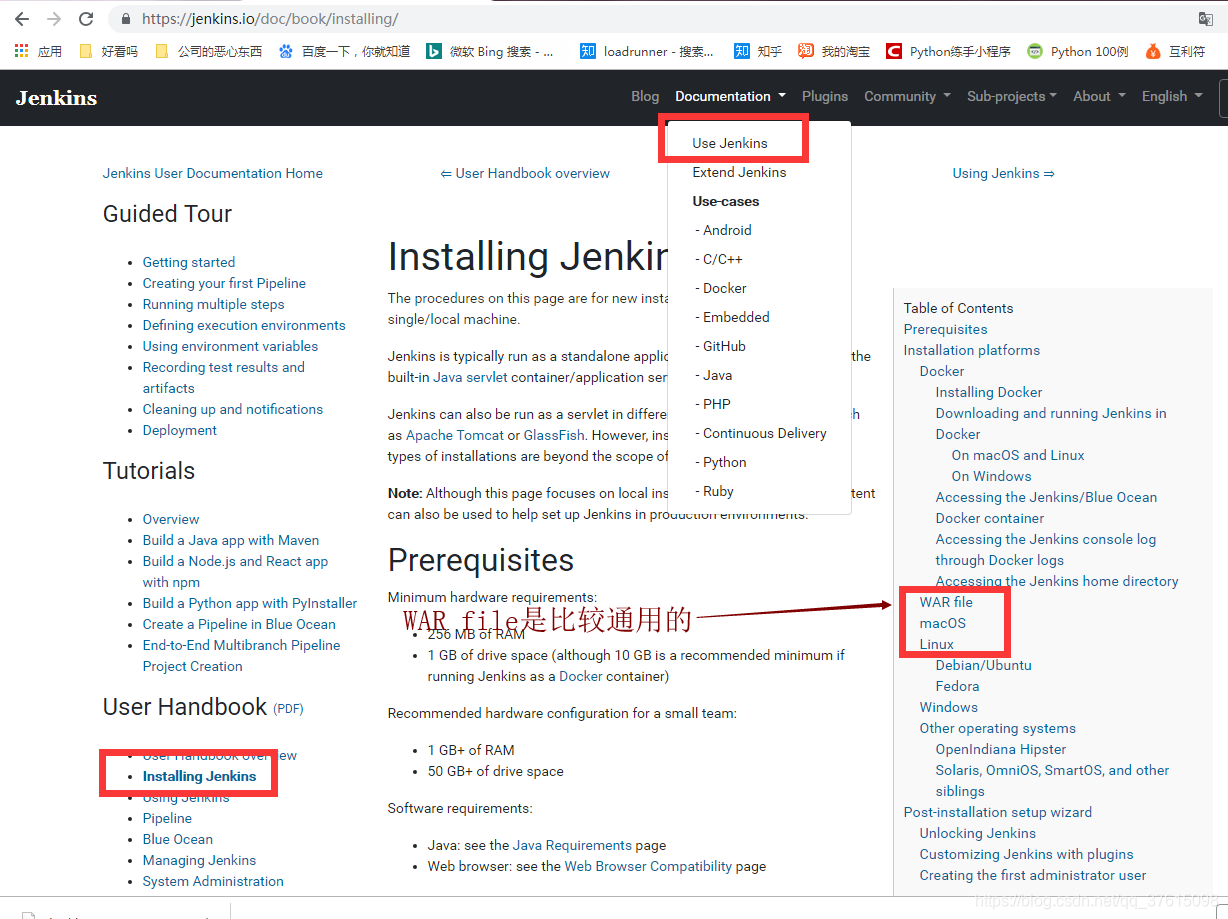Open Managing Jenkins handbook link
Viewport: 1228px width, 919px height.
point(199,860)
